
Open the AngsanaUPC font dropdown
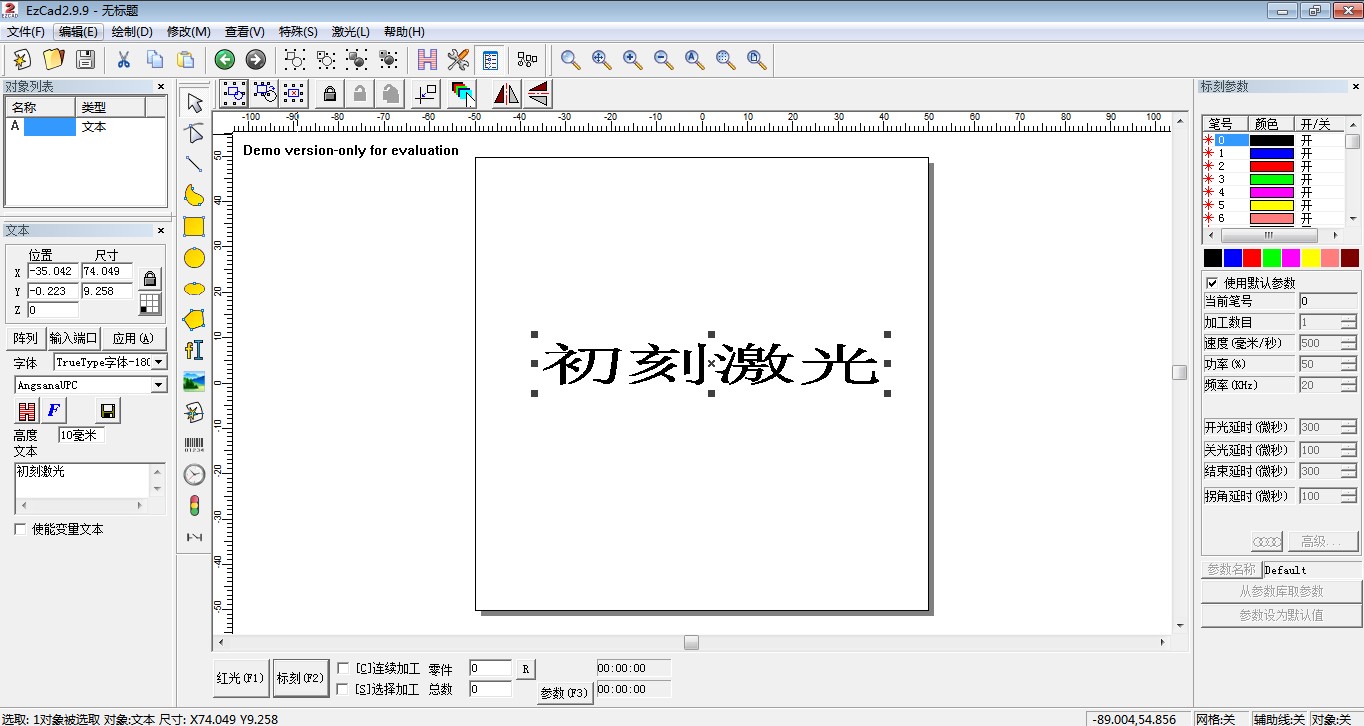(x=158, y=385)
